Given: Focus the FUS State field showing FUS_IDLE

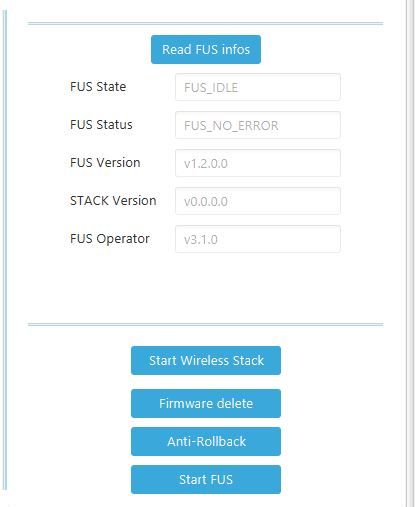Looking at the screenshot, I should click(258, 87).
